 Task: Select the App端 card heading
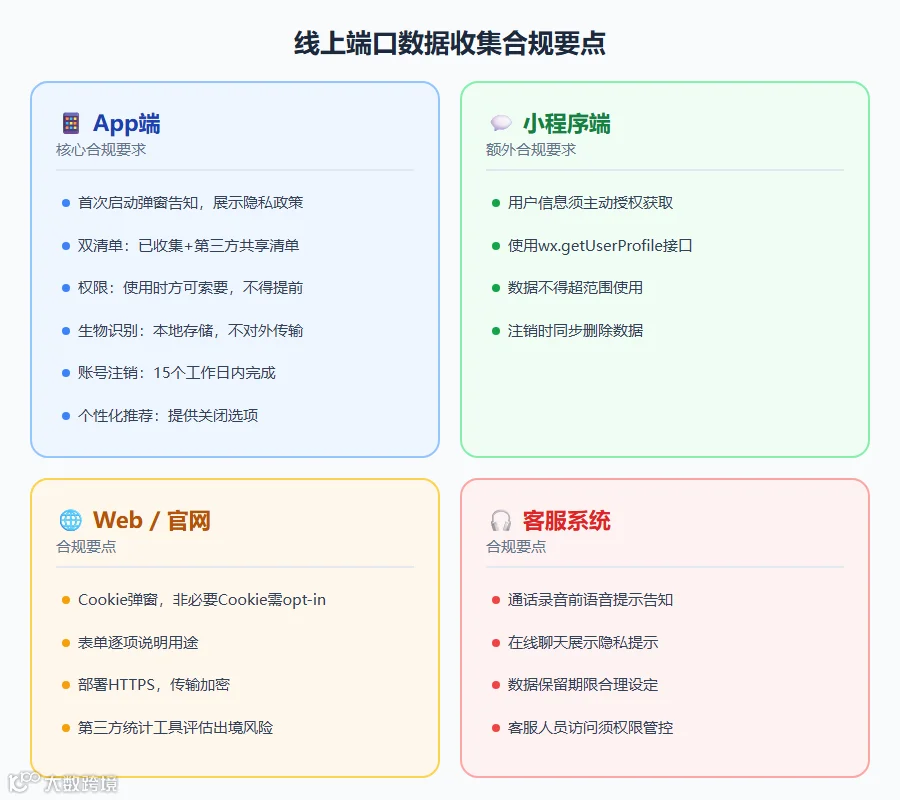(127, 123)
